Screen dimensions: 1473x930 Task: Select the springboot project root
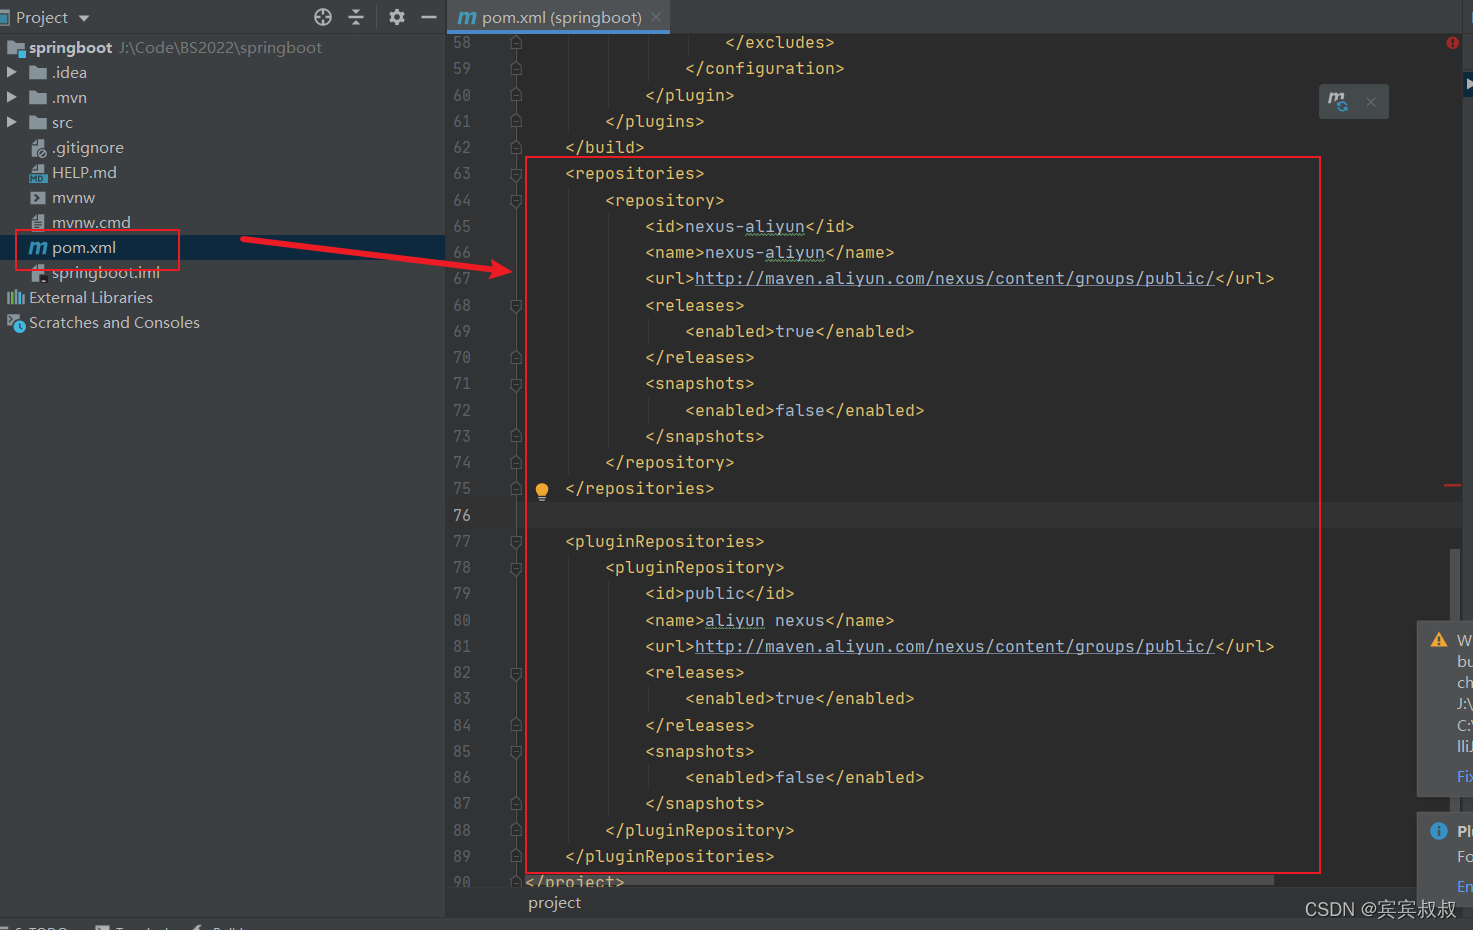(x=70, y=47)
